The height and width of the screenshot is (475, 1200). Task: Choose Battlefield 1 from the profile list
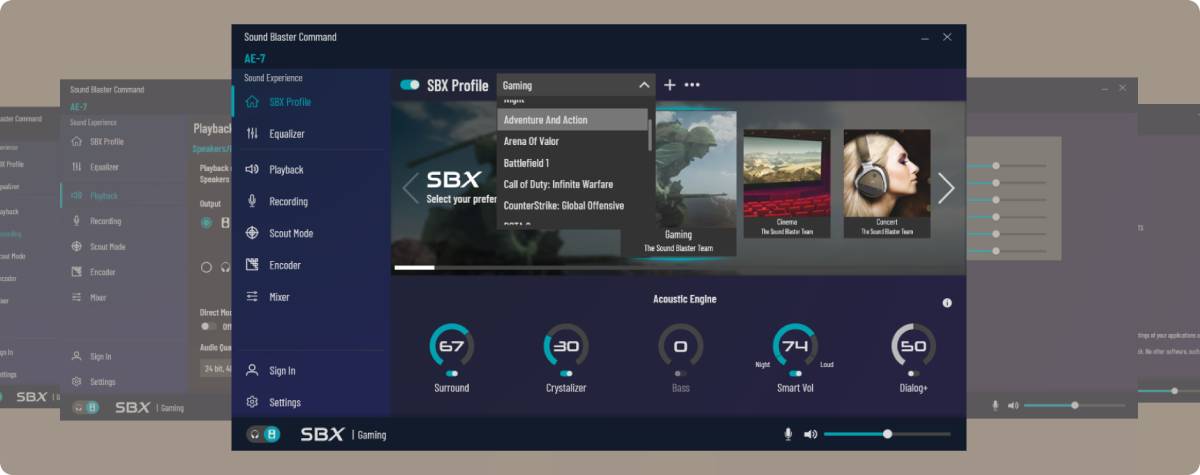[x=573, y=163]
